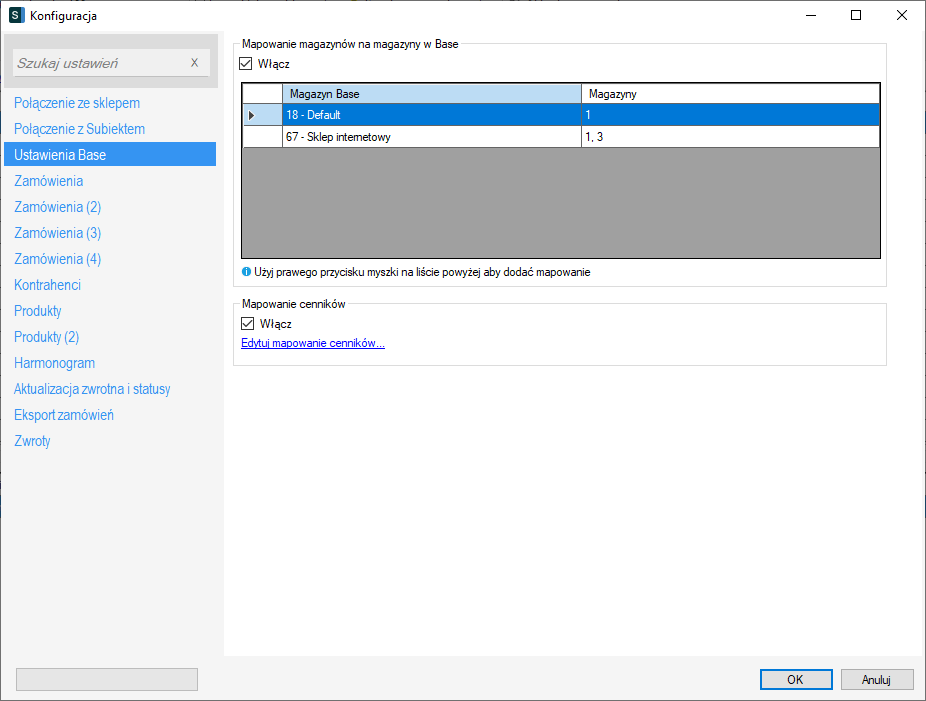Click the Edytuj mapowanie cenników link

tap(312, 343)
